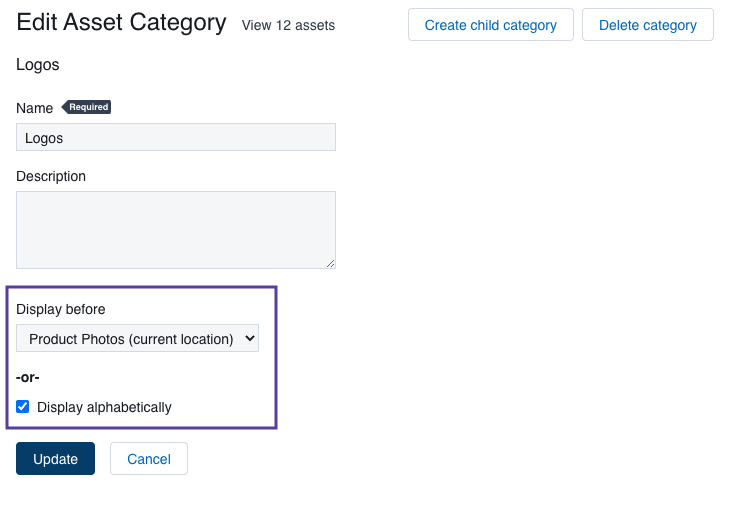Click the Description field label
The image size is (730, 531).
51,176
